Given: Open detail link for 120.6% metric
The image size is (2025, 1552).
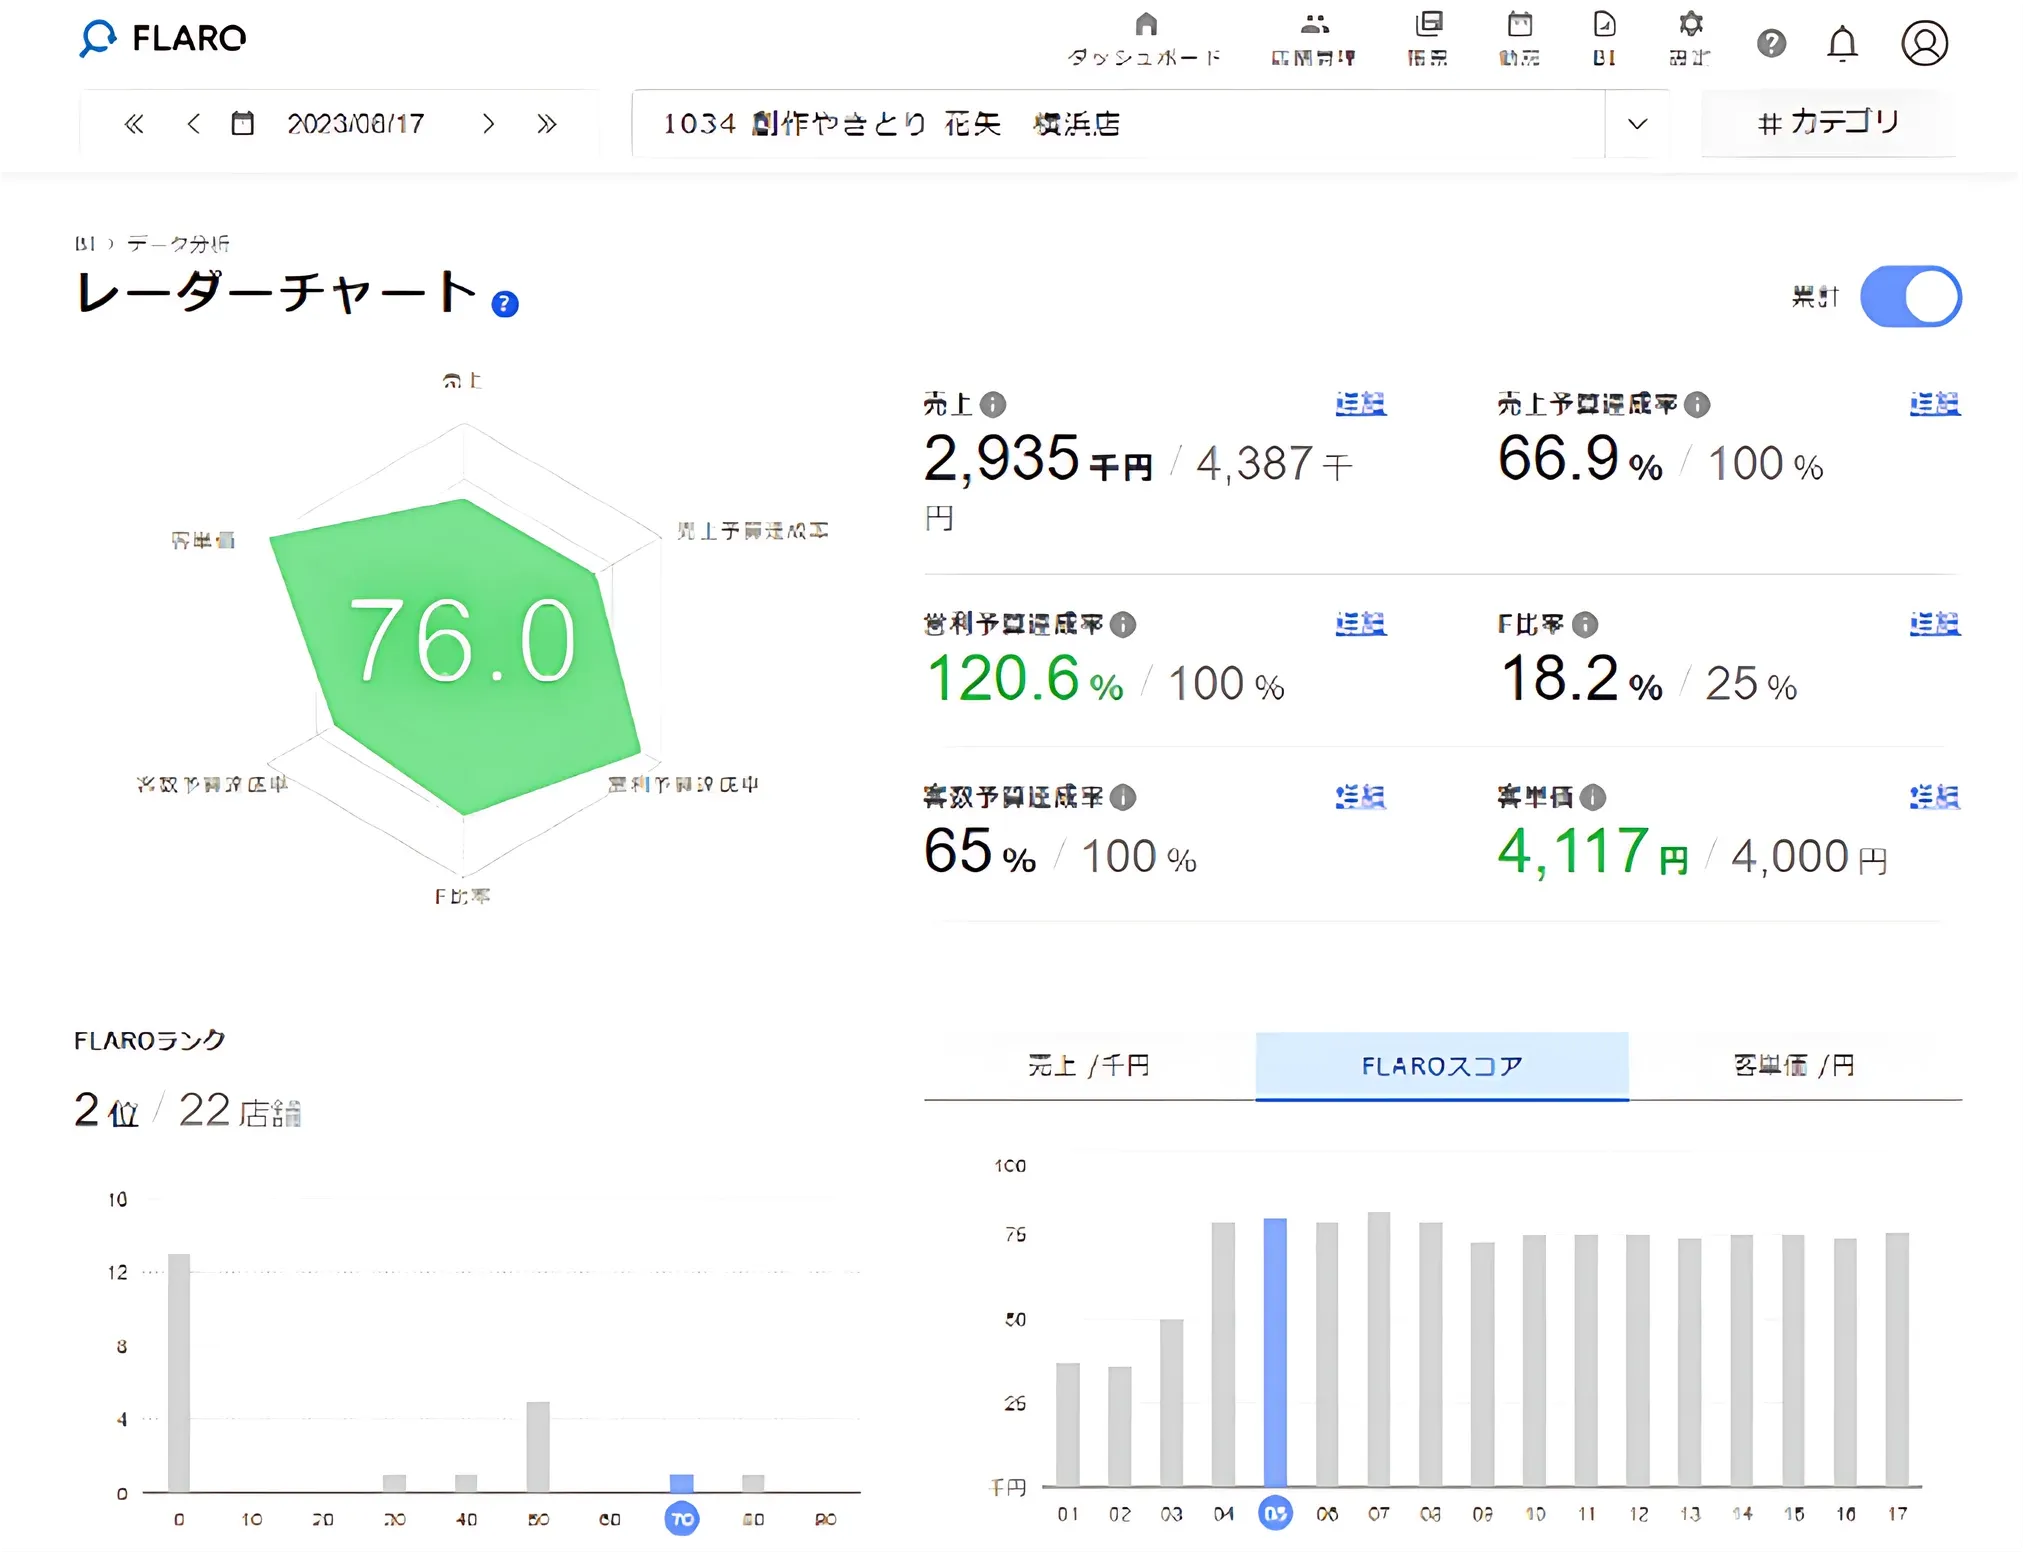Looking at the screenshot, I should pyautogui.click(x=1360, y=625).
